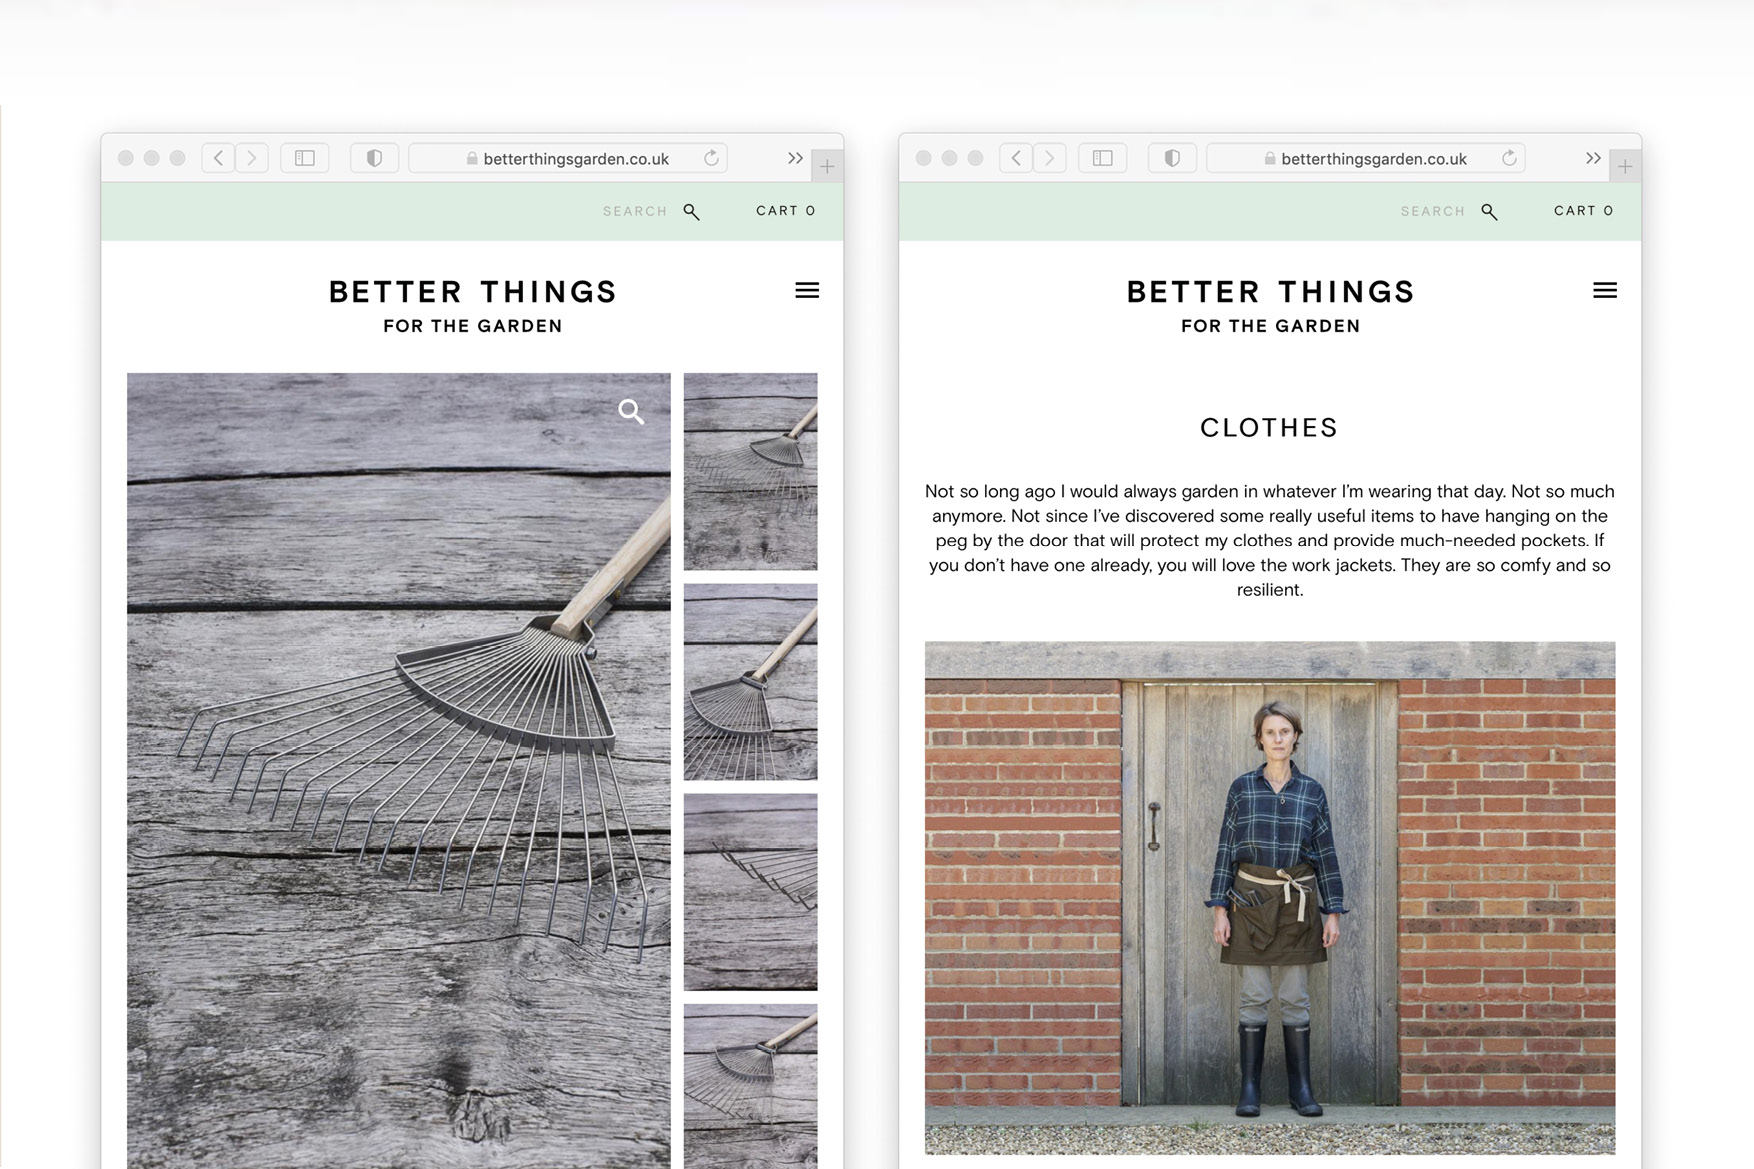Click the CLOTHES page heading
The height and width of the screenshot is (1169, 1754).
click(1269, 428)
